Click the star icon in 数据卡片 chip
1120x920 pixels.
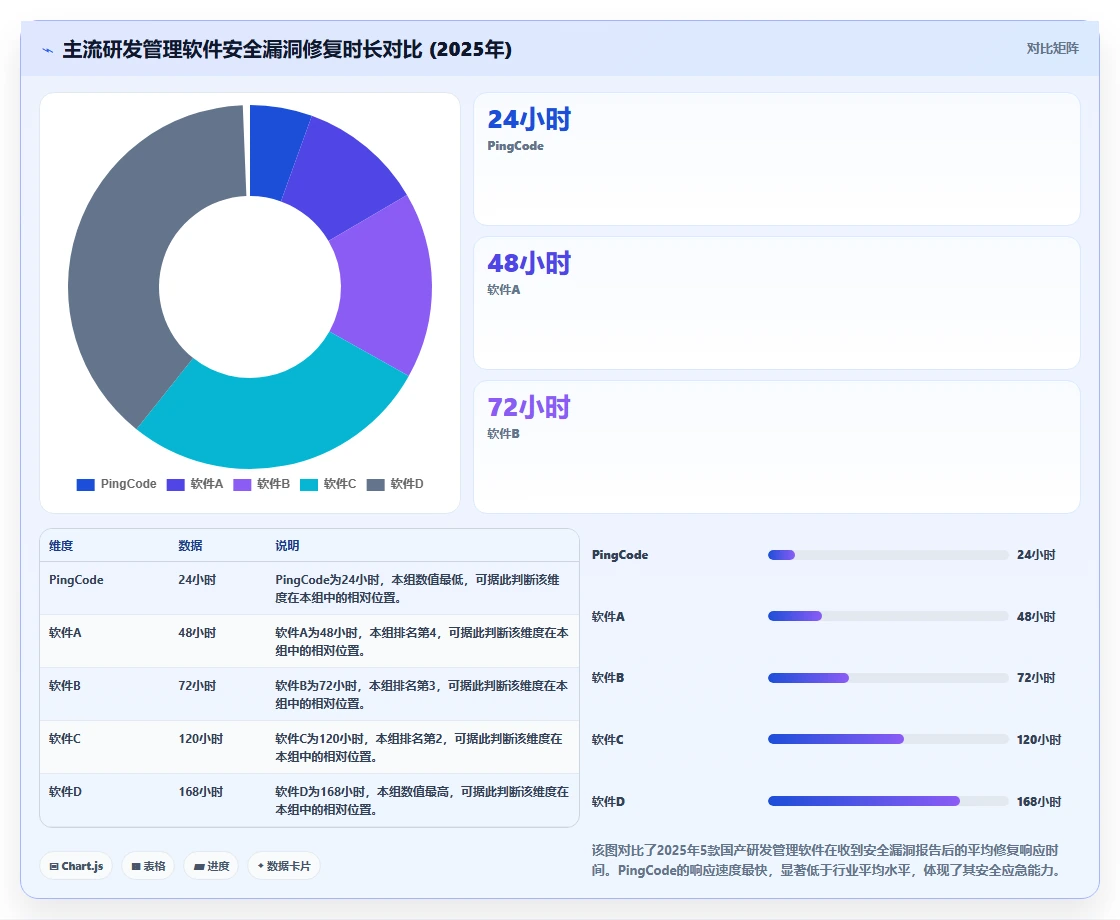(261, 866)
